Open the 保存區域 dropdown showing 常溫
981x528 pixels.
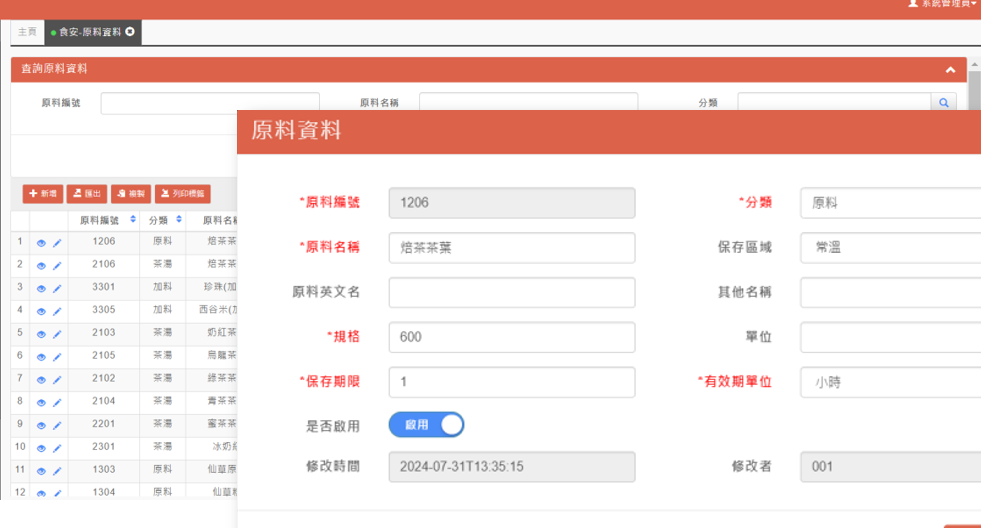[890, 248]
